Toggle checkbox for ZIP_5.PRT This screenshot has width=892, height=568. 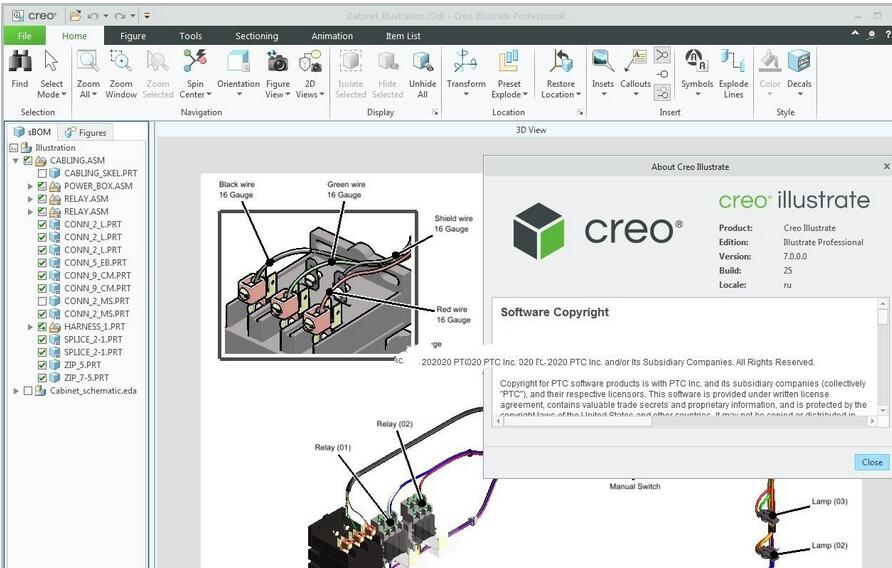click(x=42, y=365)
